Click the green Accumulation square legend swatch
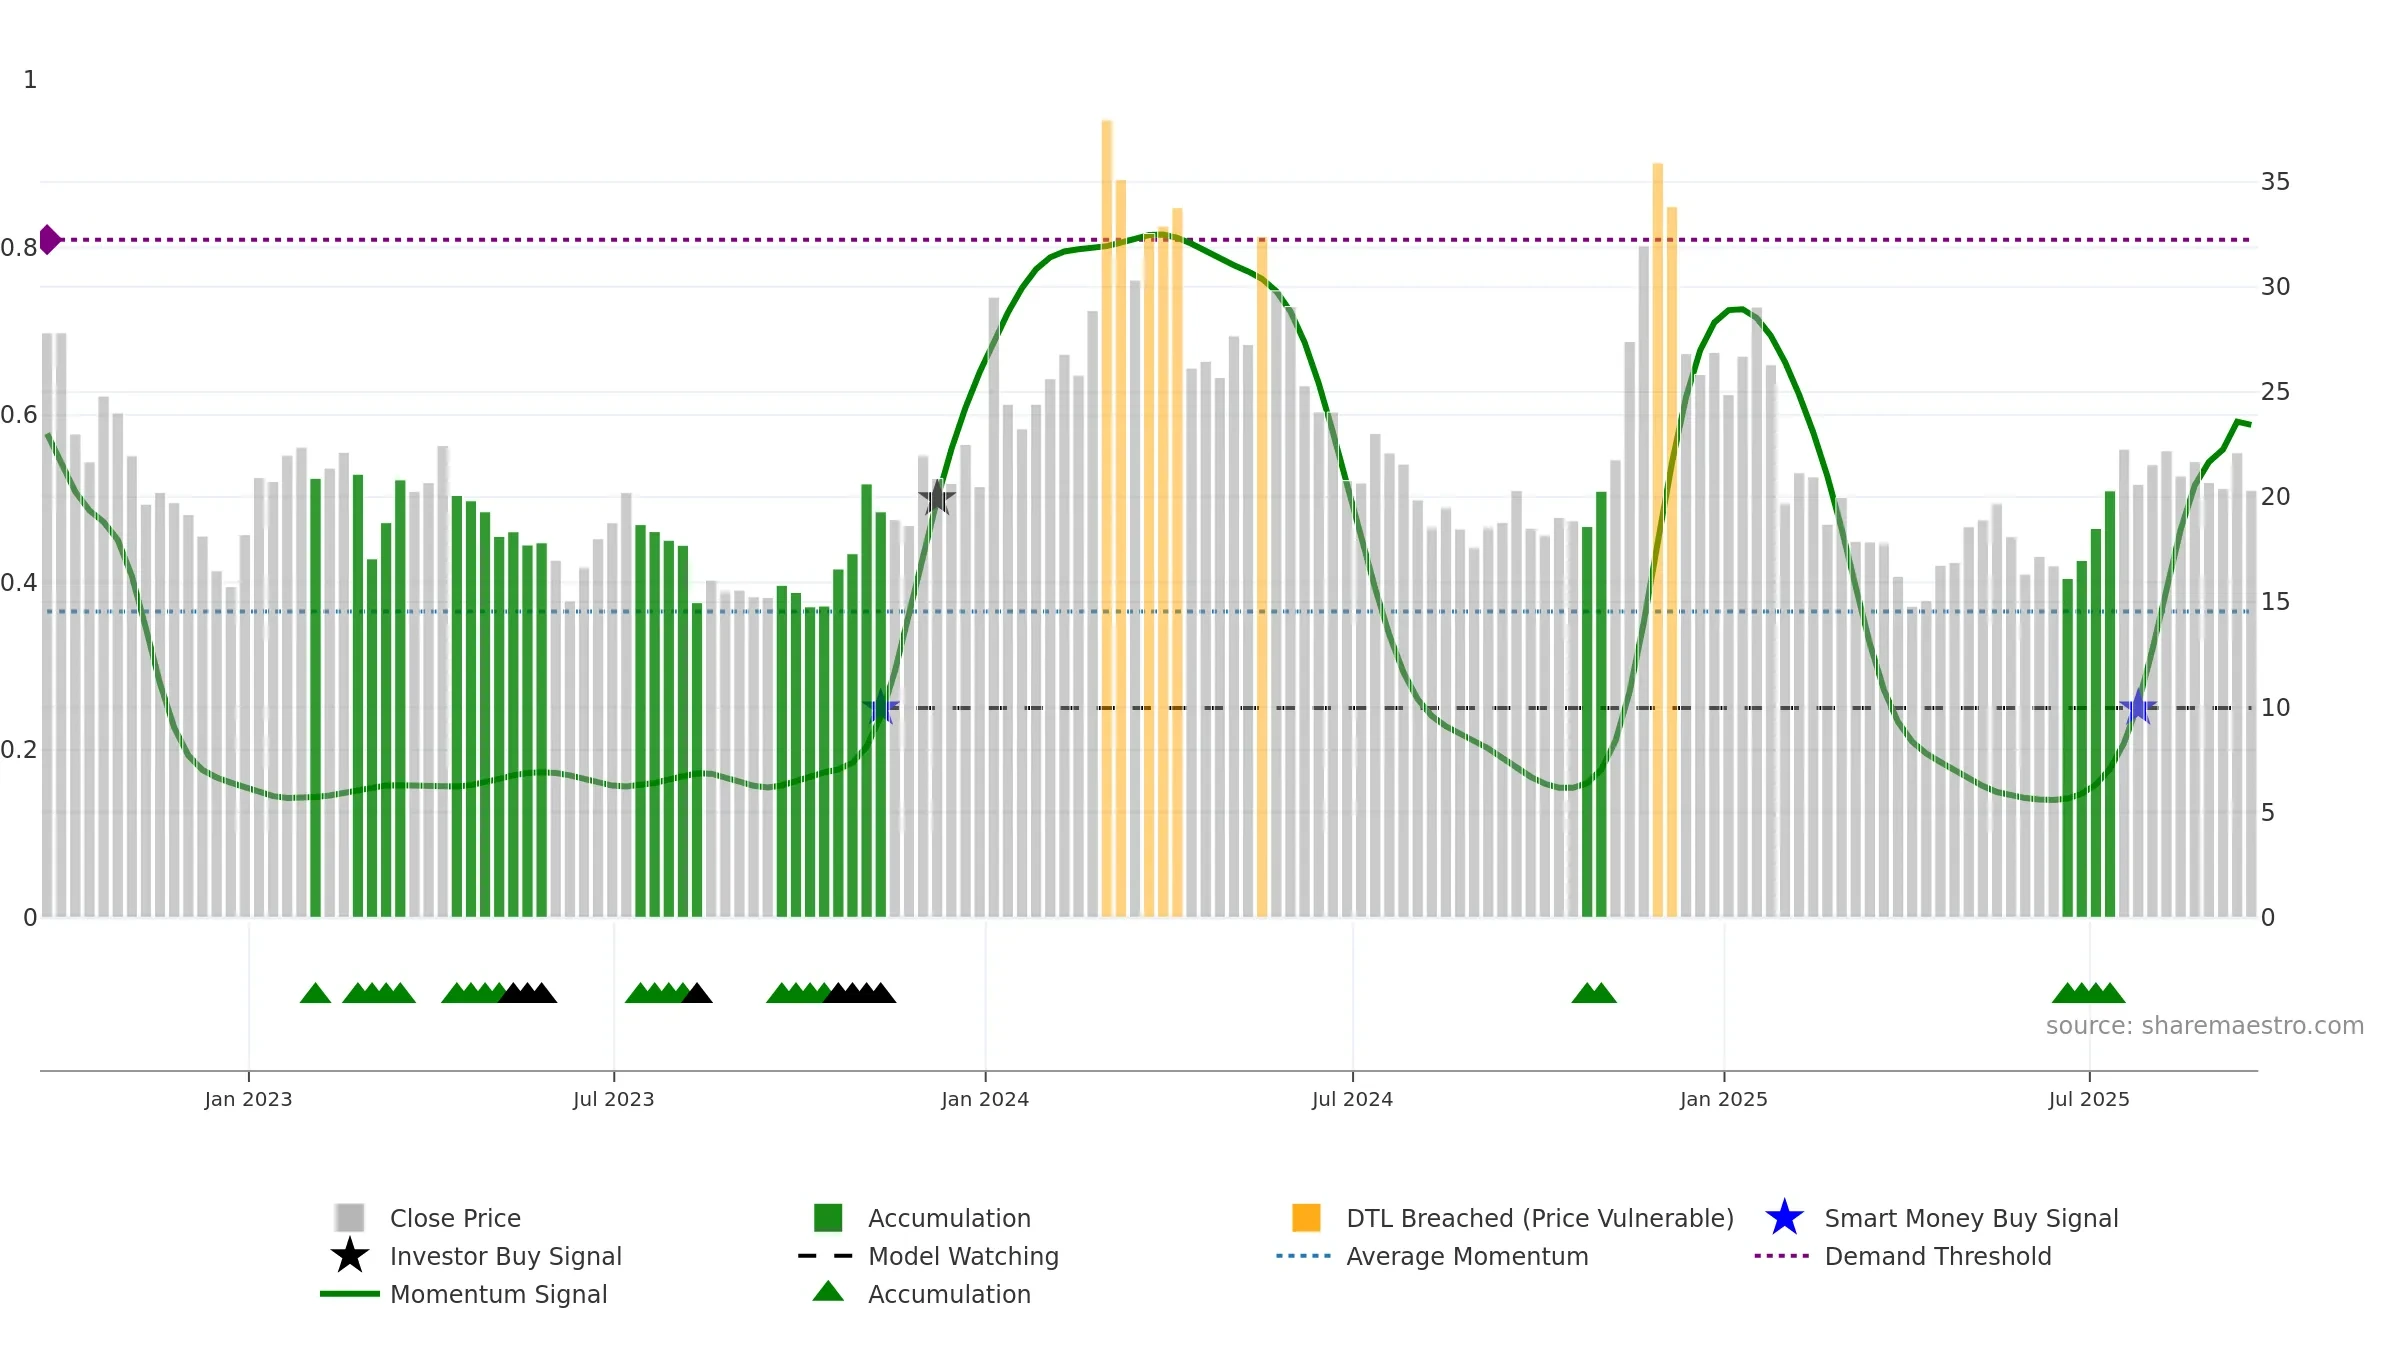Screen dimensions: 2400x1350 point(828,1217)
